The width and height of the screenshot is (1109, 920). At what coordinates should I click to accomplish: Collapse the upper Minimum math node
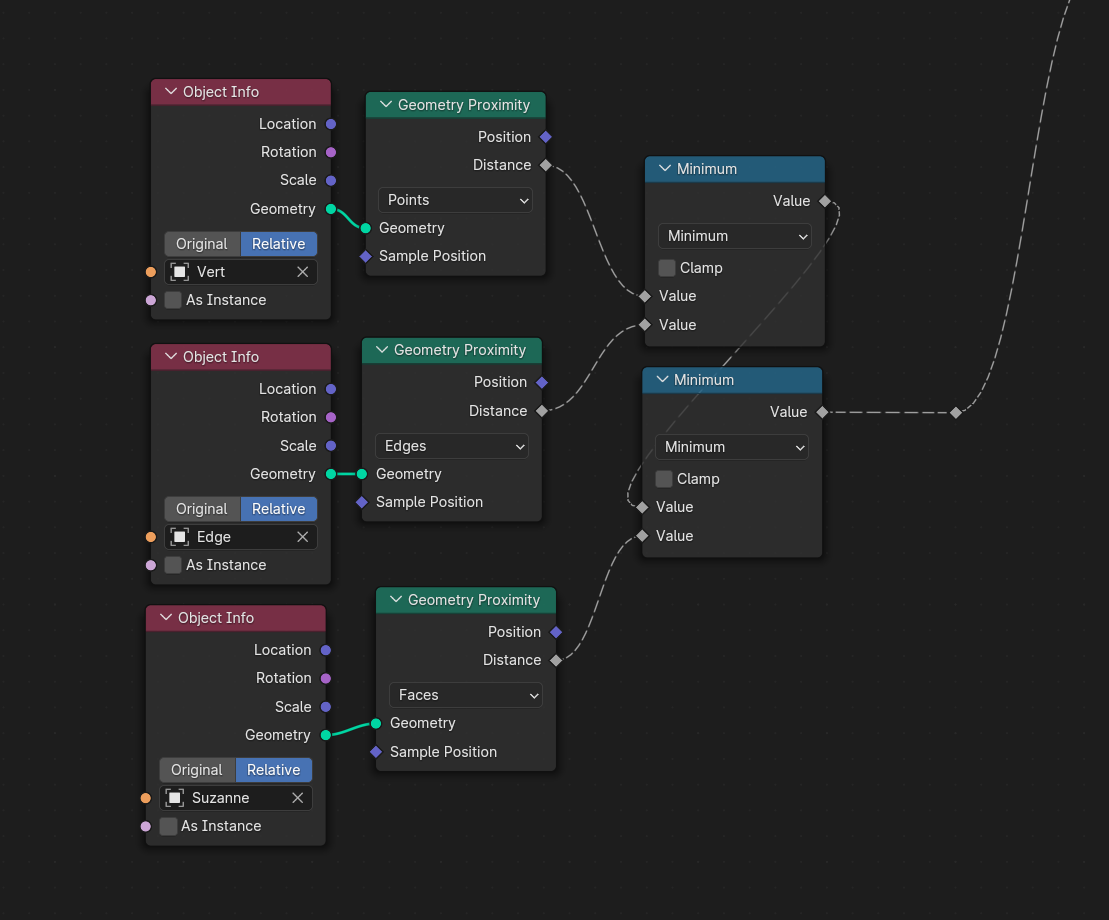664,168
